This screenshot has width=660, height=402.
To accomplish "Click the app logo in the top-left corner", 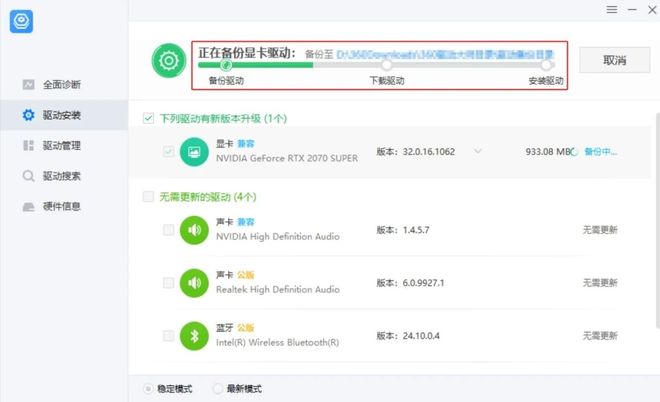I will (21, 21).
